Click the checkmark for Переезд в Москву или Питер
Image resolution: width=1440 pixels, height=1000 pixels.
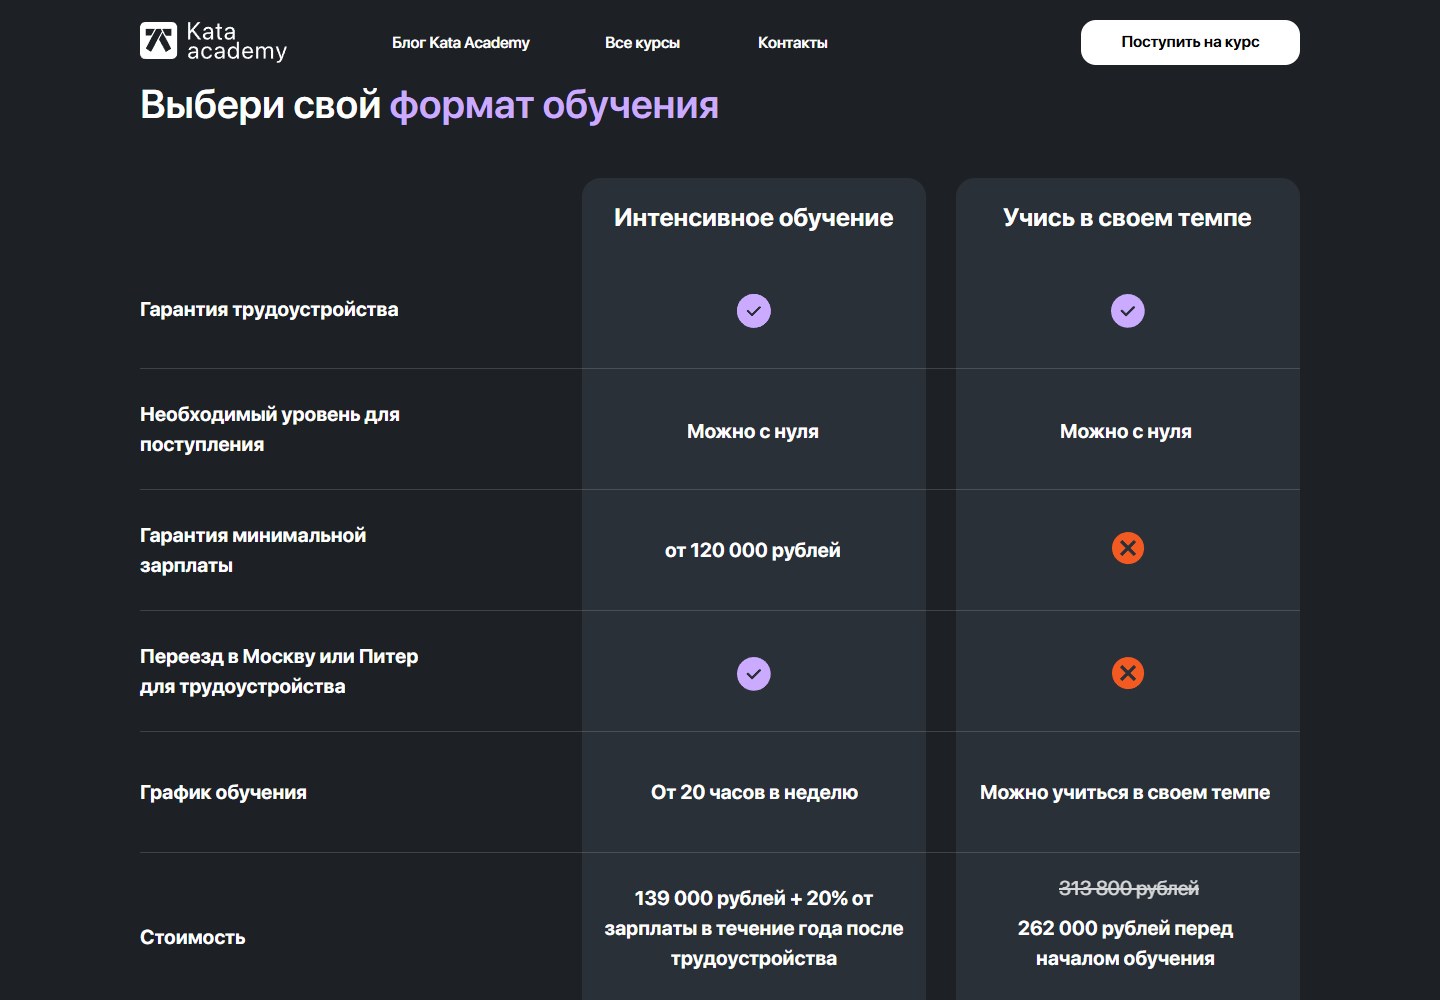click(754, 674)
